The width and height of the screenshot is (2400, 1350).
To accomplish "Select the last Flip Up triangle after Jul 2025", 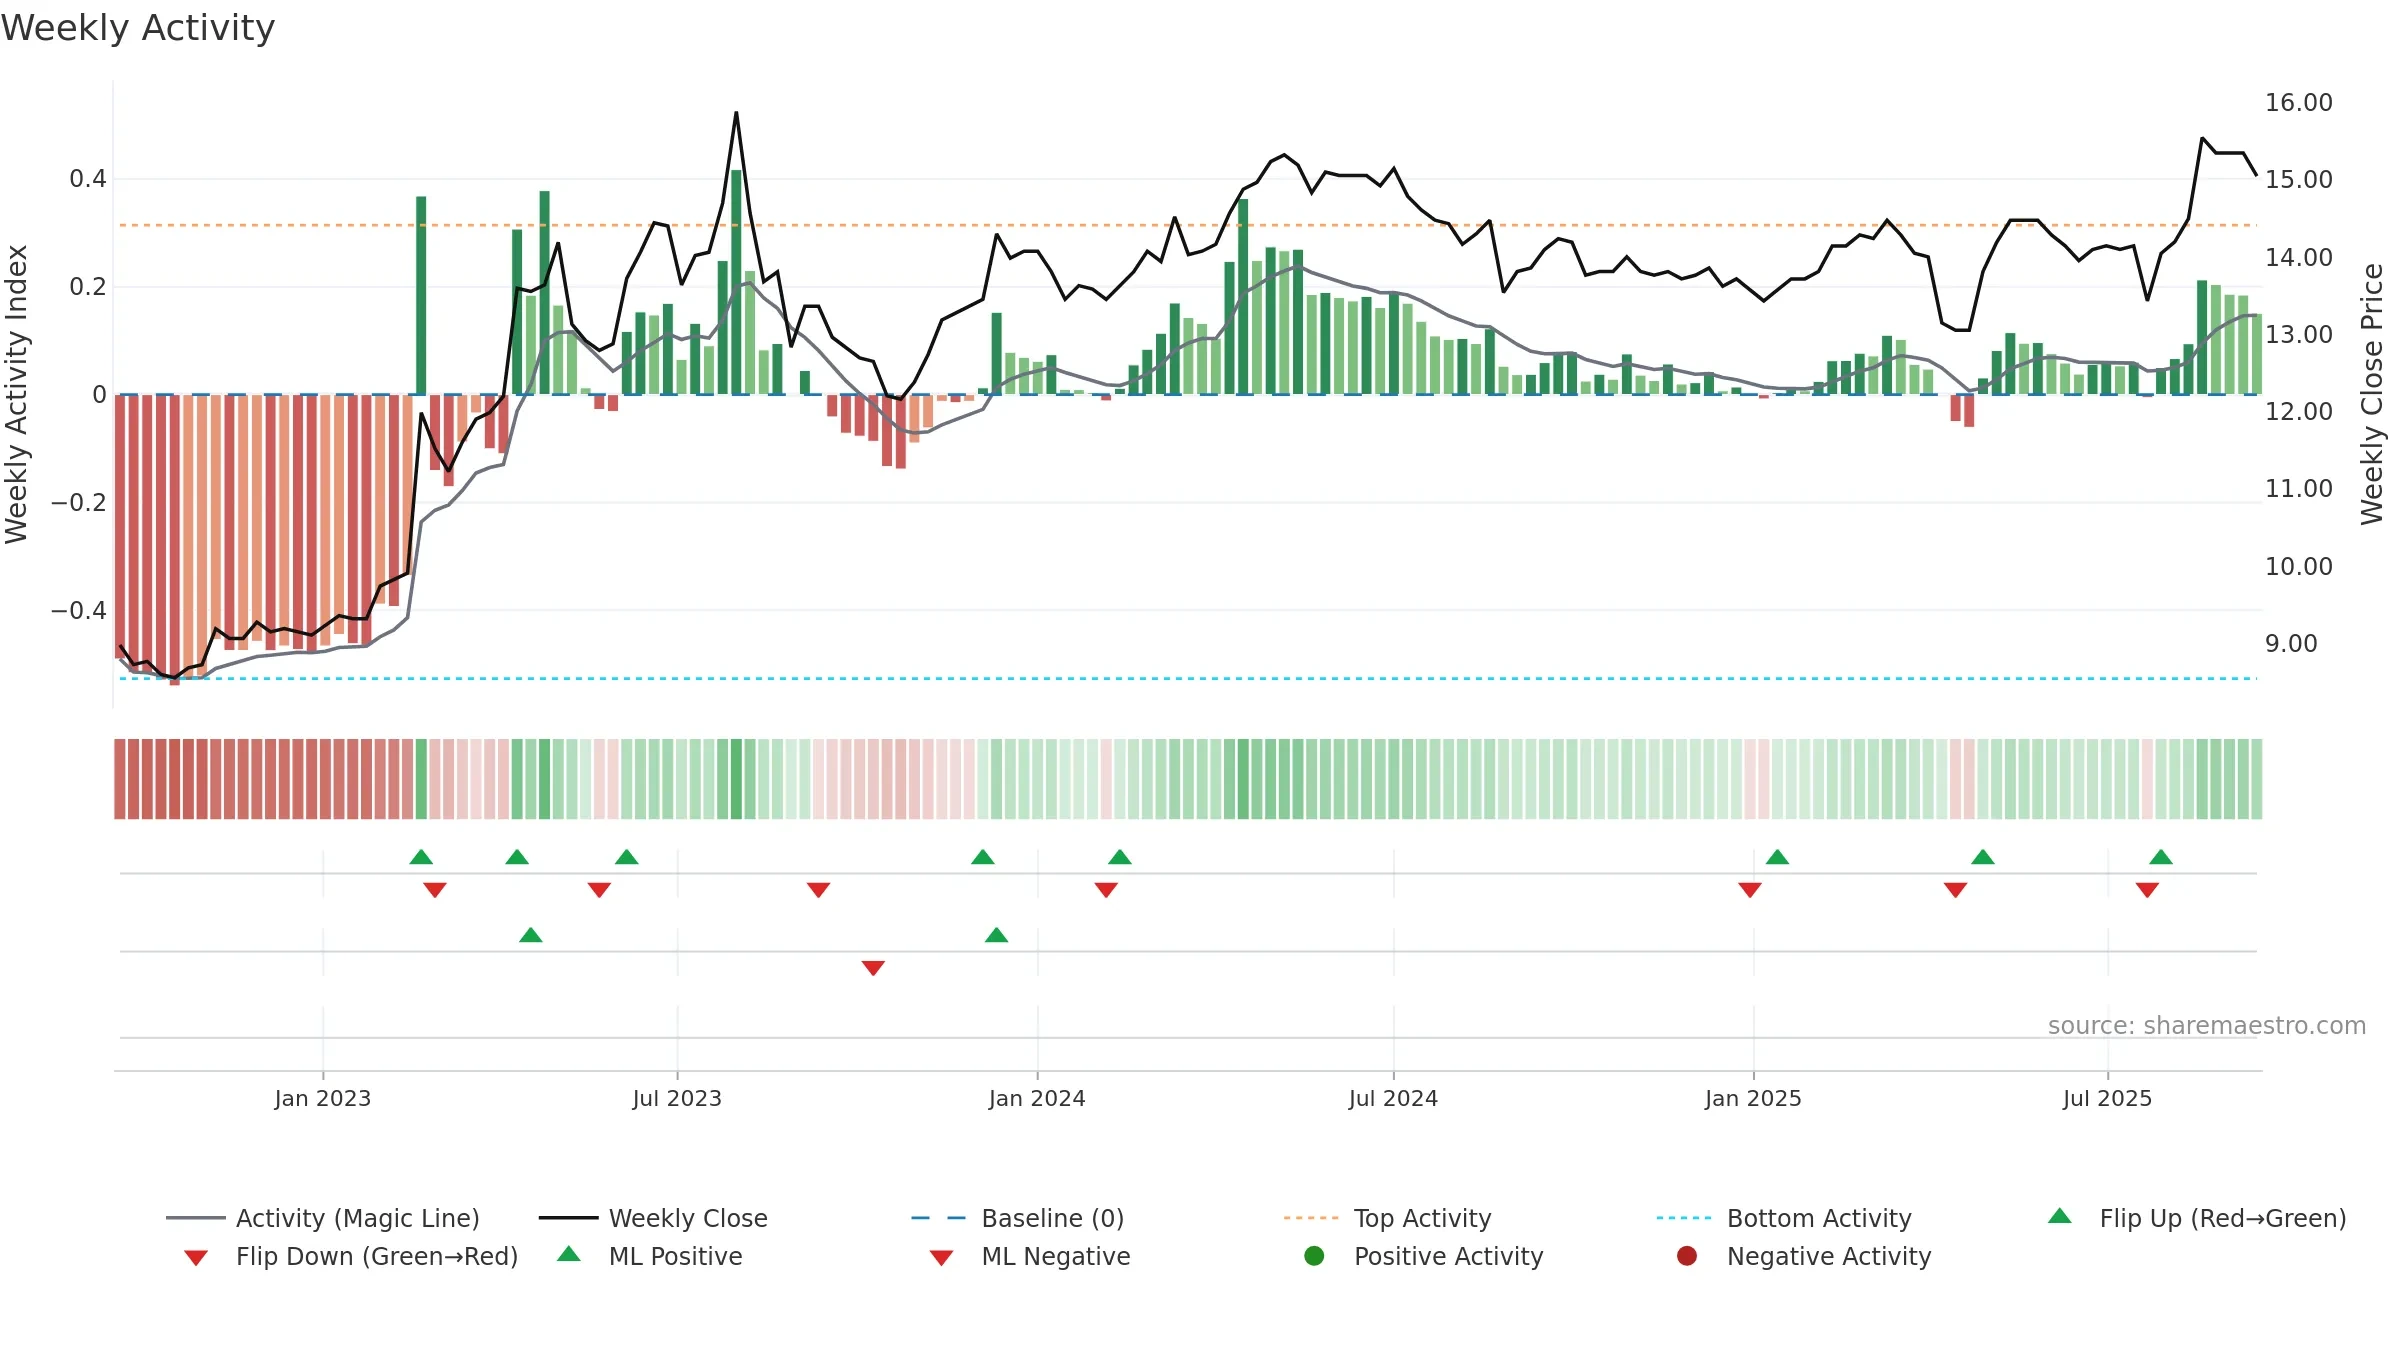I will [2161, 857].
